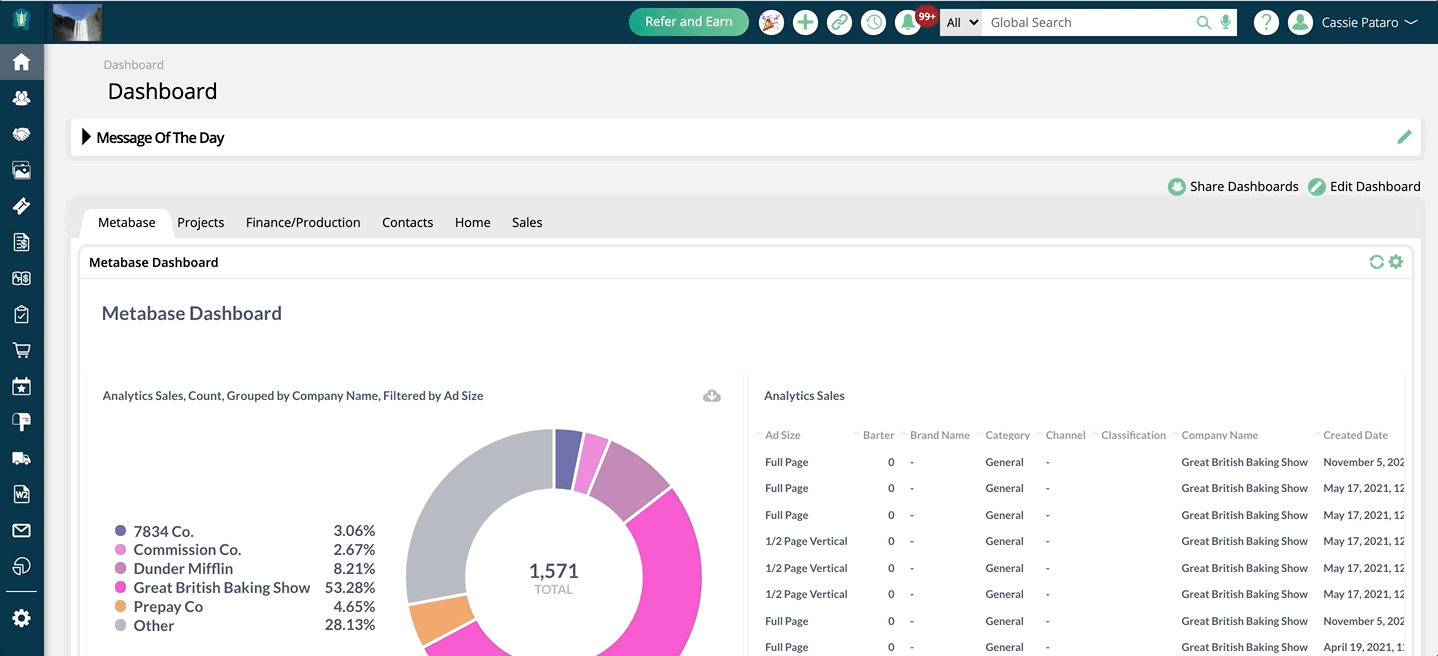Switch to the Sales tab
1438x656 pixels.
tap(527, 222)
